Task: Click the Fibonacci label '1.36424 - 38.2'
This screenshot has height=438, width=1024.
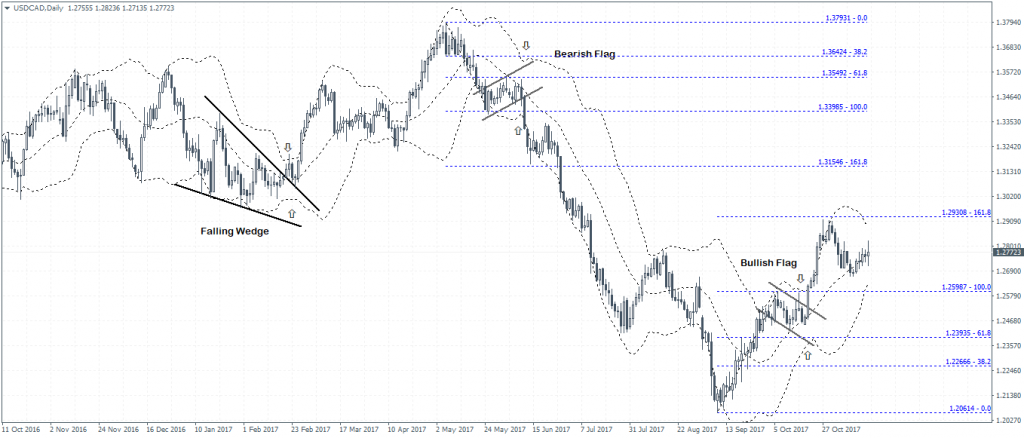Action: (843, 51)
